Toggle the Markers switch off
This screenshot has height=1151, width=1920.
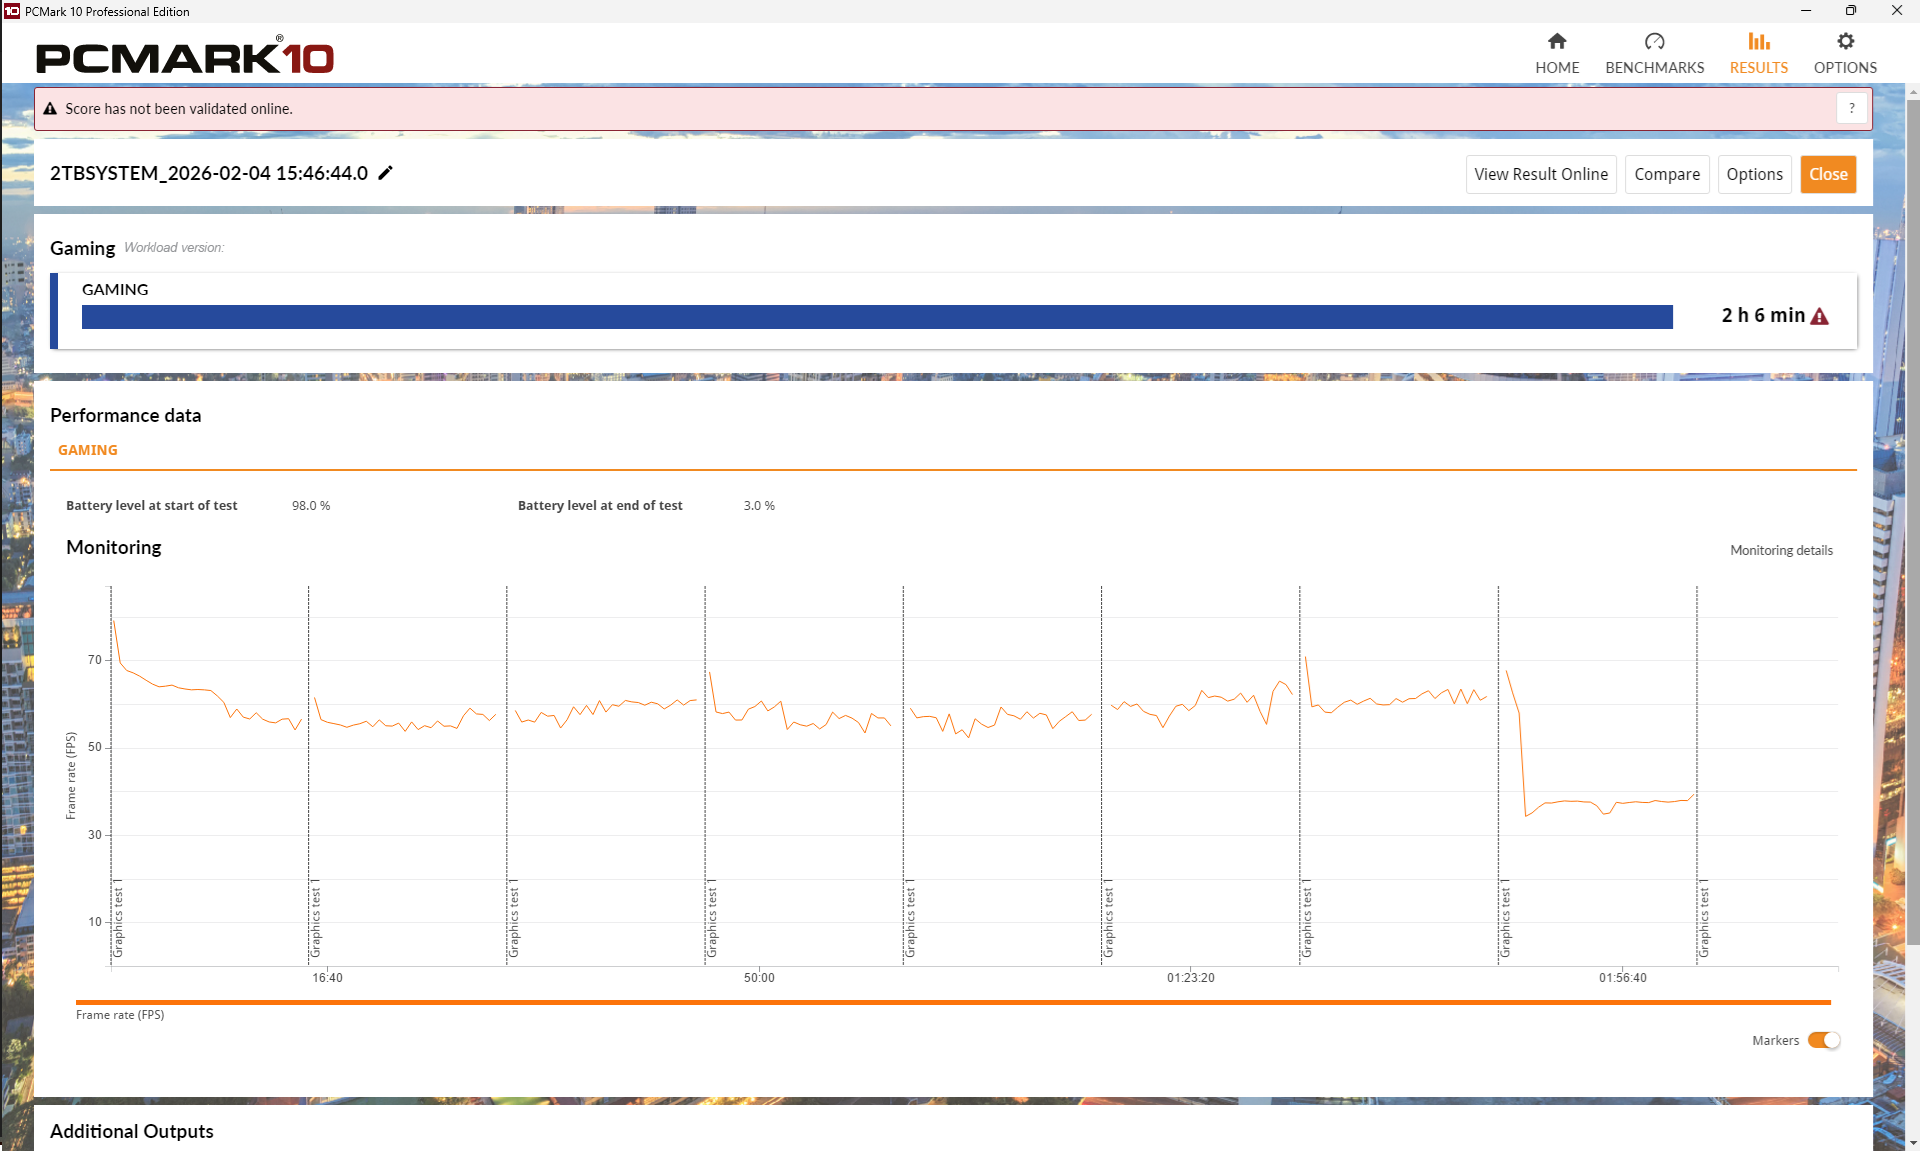point(1824,1040)
